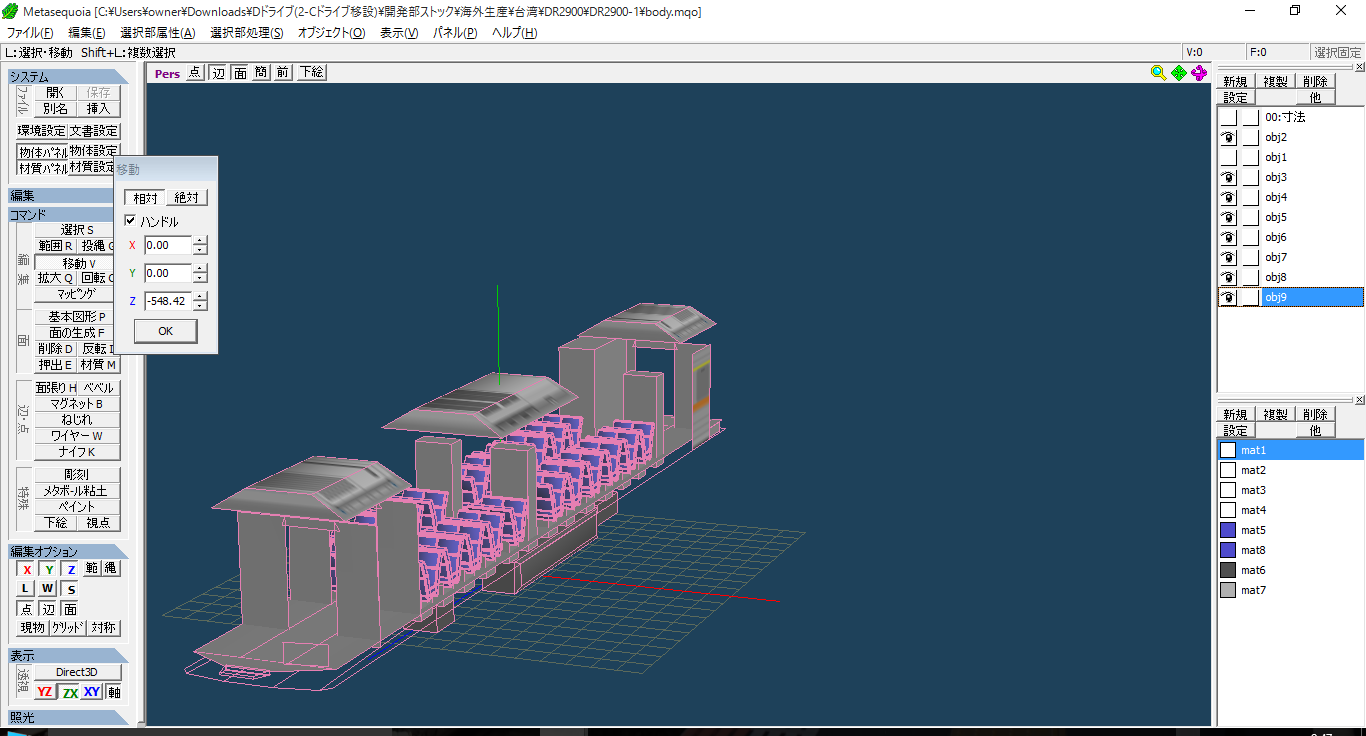The image size is (1366, 736).
Task: Toggle 対称 symmetry edit option
Action: pyautogui.click(x=102, y=628)
